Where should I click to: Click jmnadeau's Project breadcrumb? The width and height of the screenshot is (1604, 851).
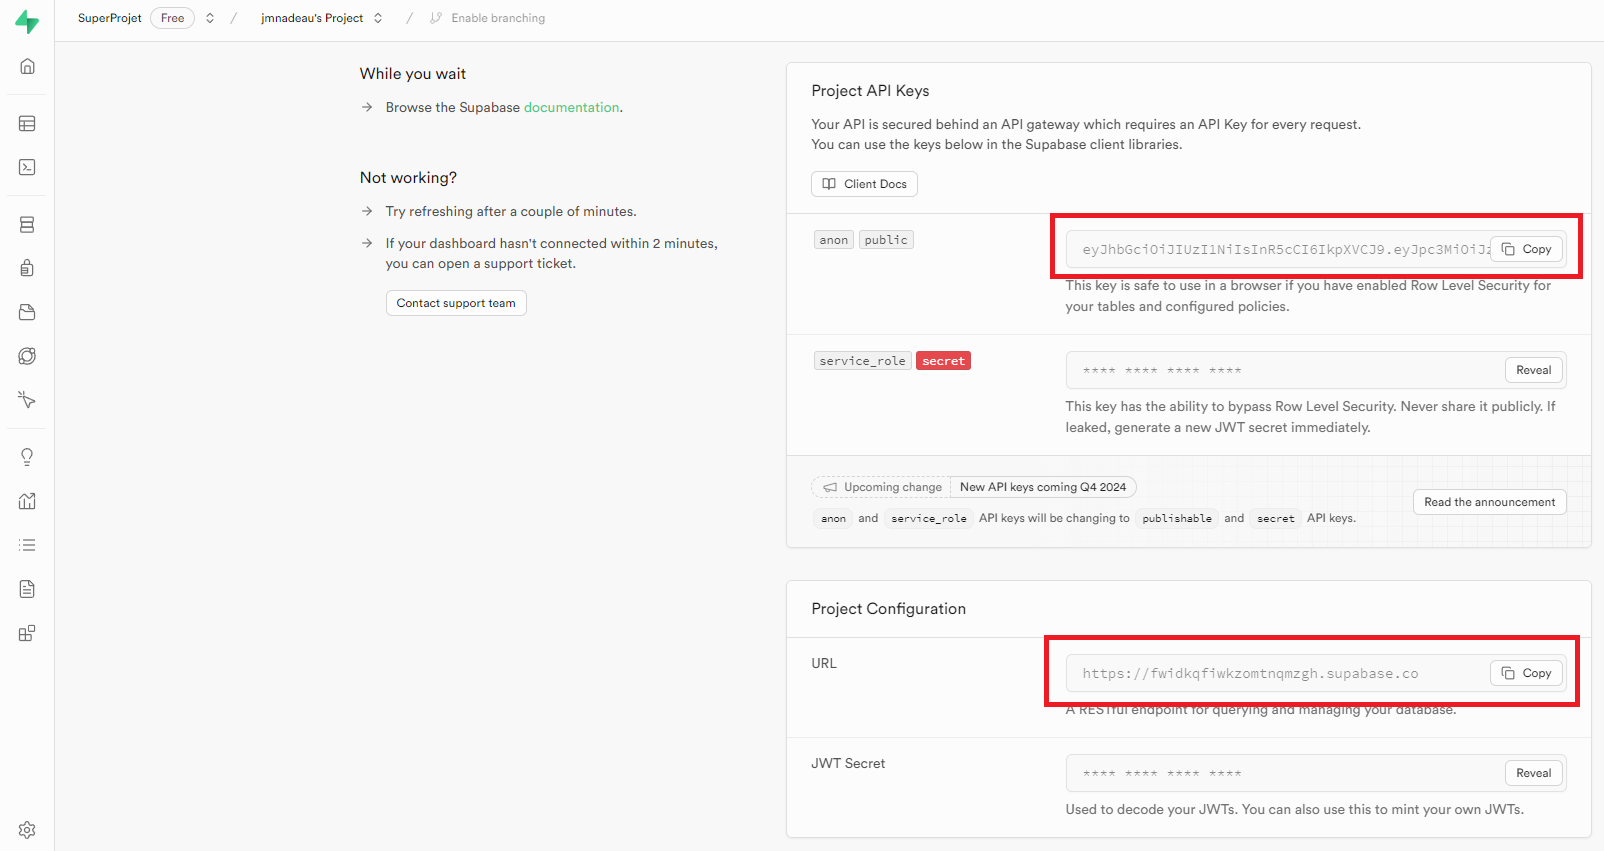(312, 18)
